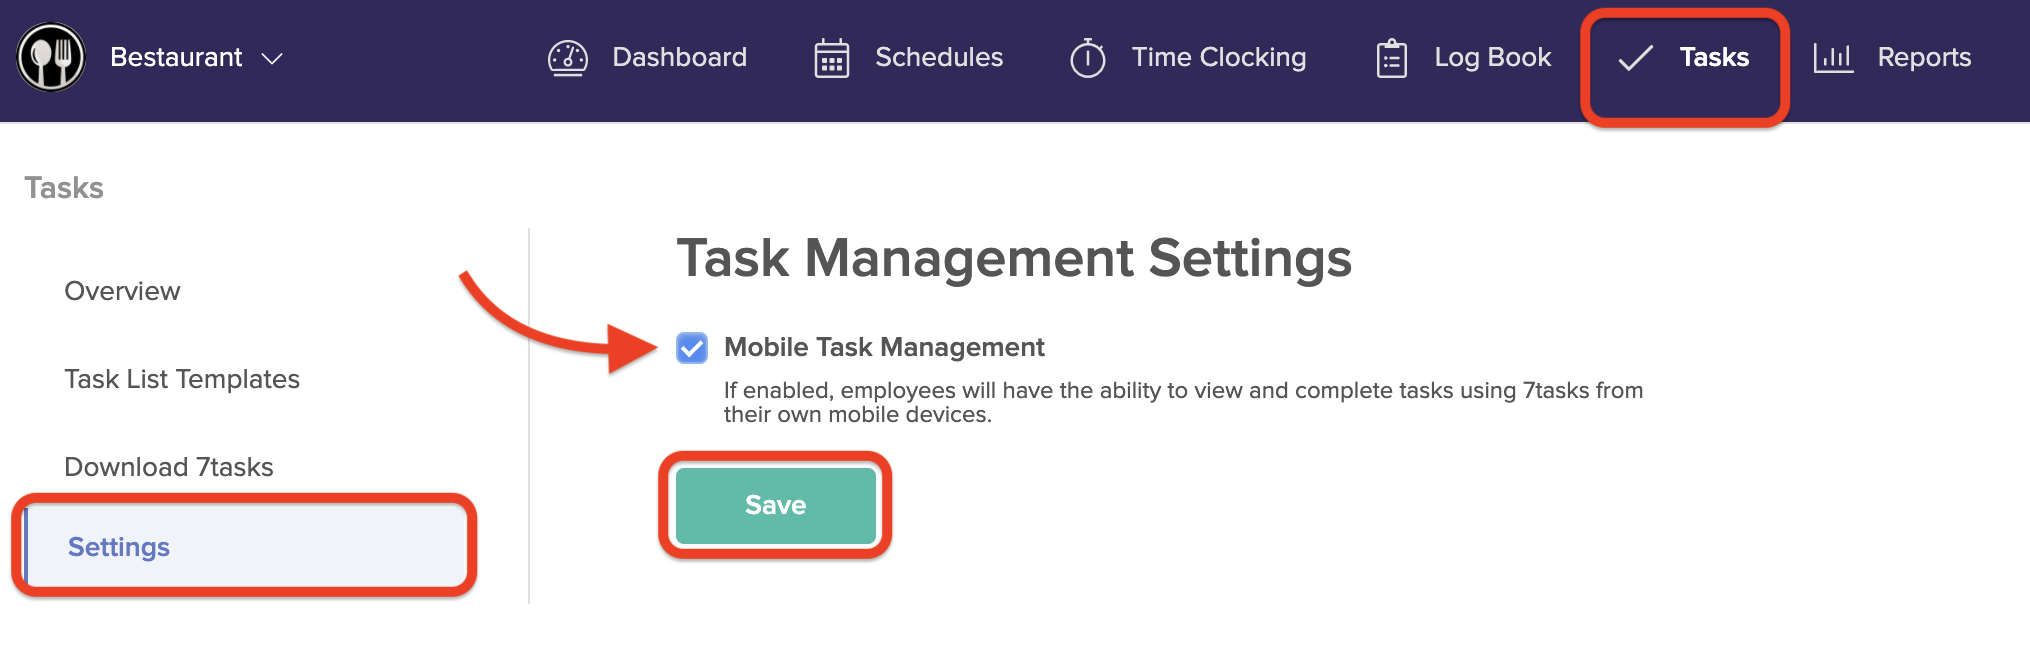Select Task List Templates in sidebar

pyautogui.click(x=182, y=379)
